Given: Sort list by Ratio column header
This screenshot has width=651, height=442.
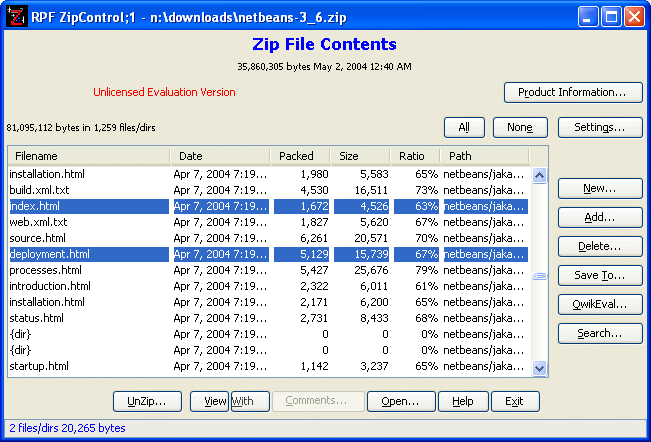Looking at the screenshot, I should click(415, 156).
